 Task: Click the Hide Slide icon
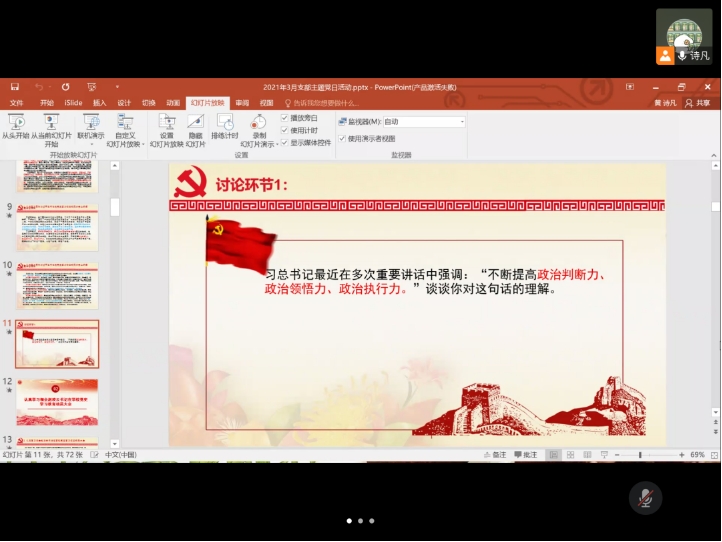tap(195, 125)
